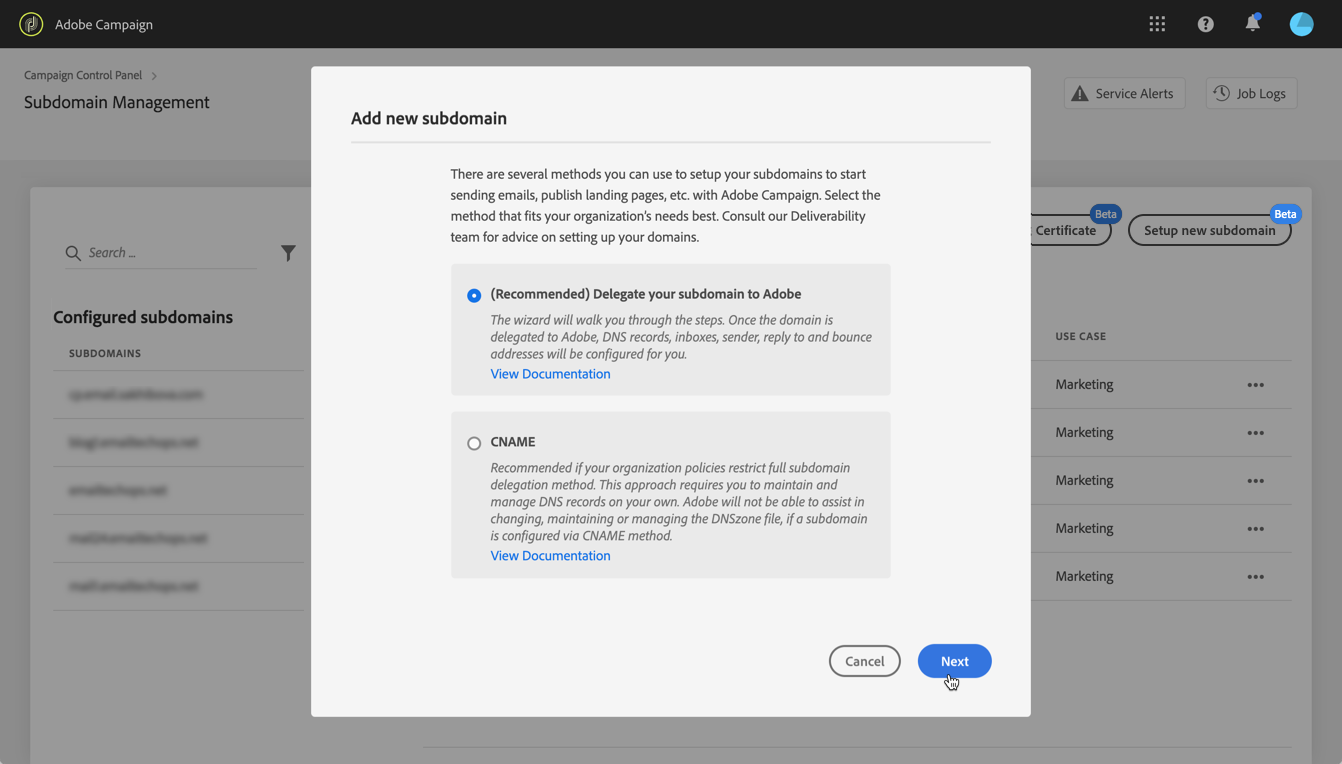Open the notifications bell icon
Screen dimensions: 1342x764
(1252, 23)
